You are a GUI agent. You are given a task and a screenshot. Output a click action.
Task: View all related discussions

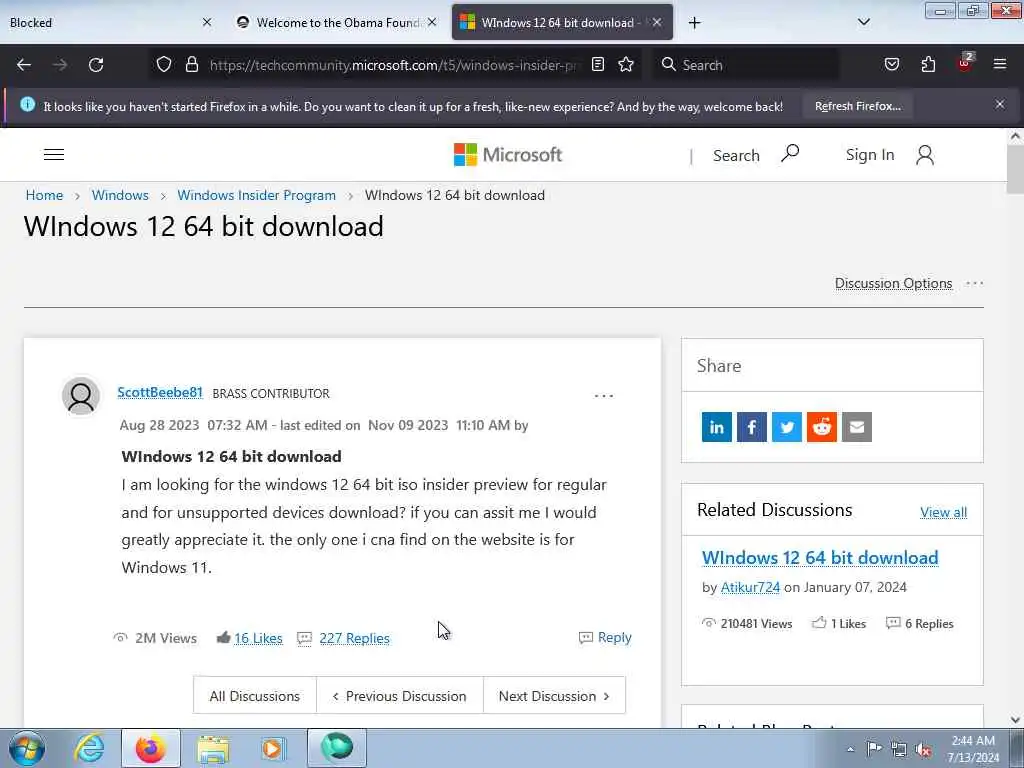coord(944,513)
